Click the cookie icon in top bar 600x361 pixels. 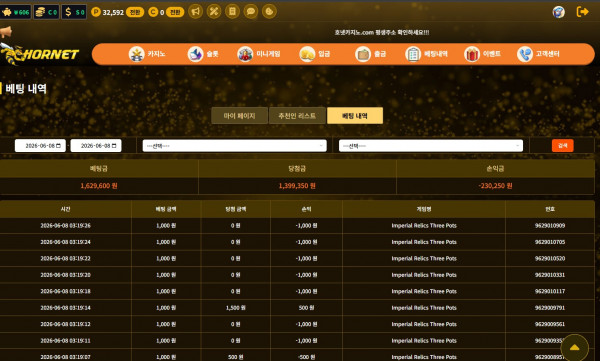[x=269, y=11]
